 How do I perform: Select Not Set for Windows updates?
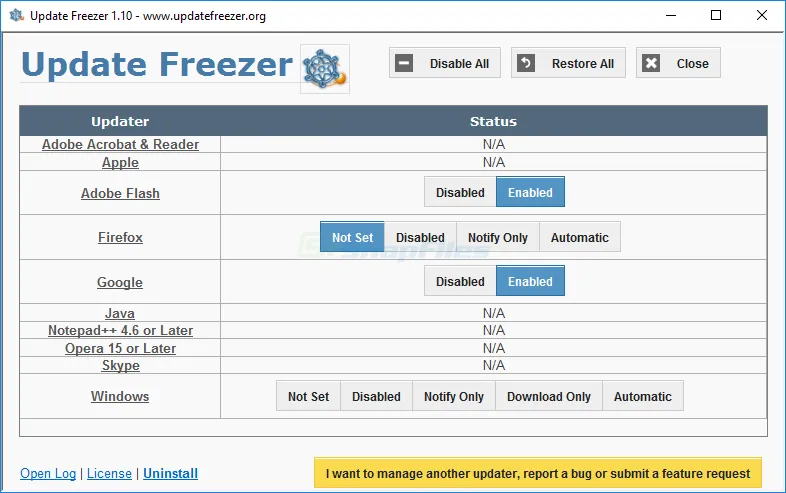tap(308, 396)
